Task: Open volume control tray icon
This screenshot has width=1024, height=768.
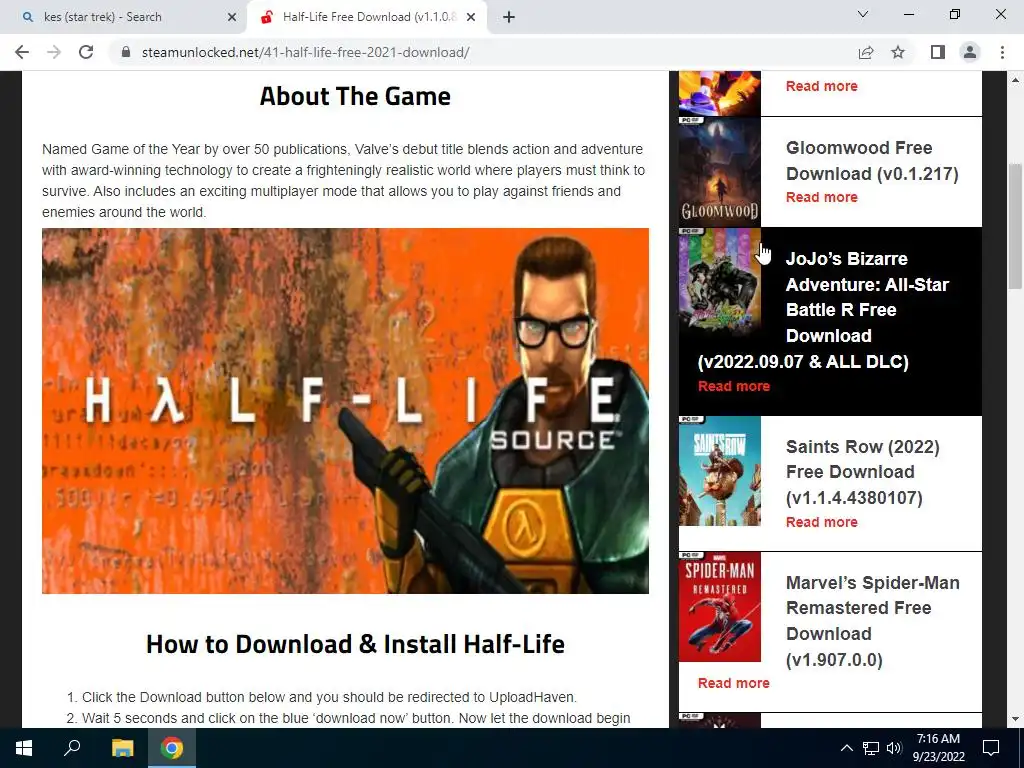Action: point(894,748)
